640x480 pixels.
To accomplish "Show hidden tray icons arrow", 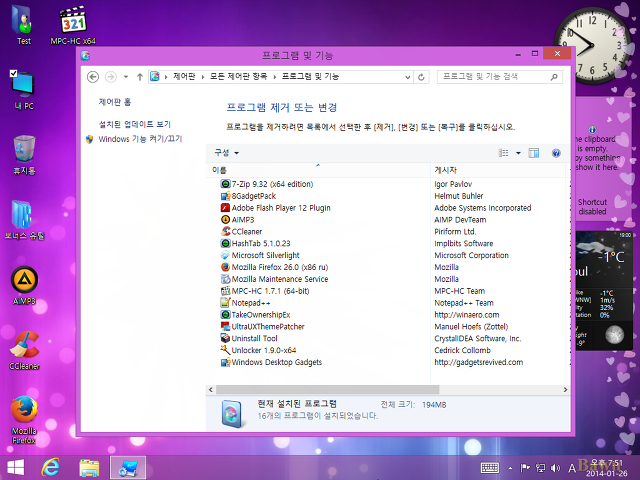I will click(x=510, y=468).
